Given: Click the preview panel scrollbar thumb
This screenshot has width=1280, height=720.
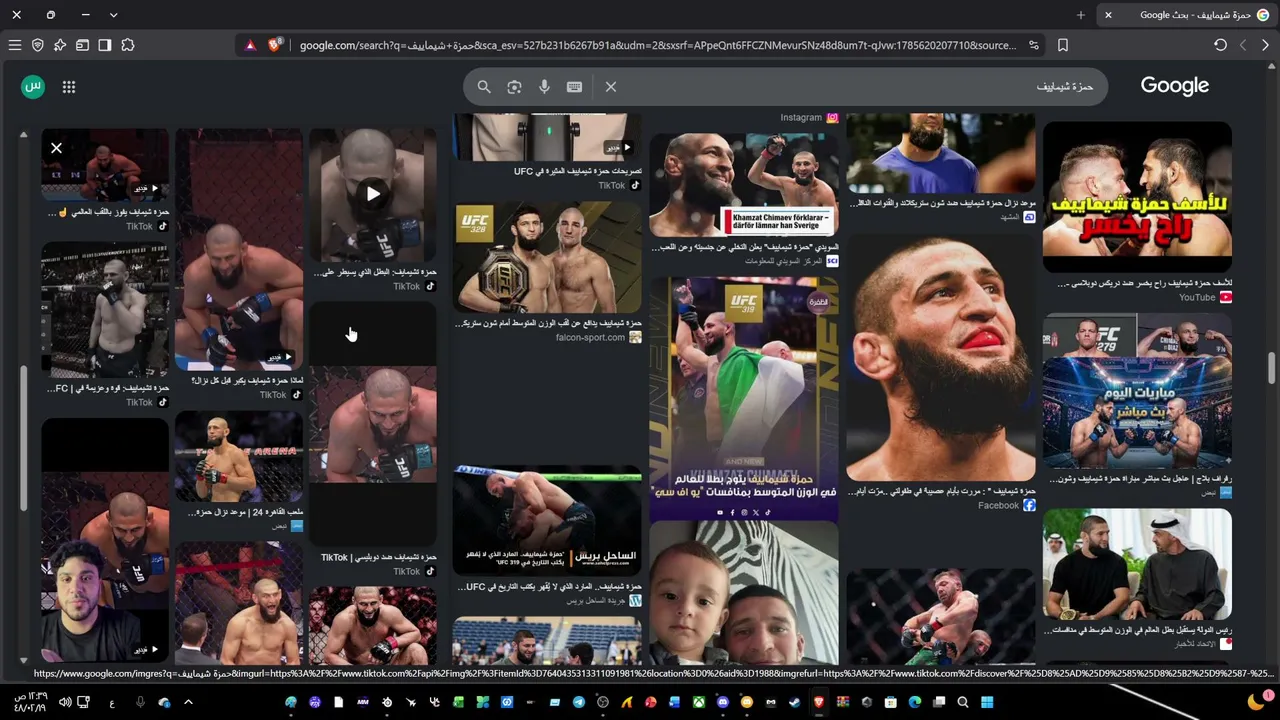Looking at the screenshot, I should 23,440.
